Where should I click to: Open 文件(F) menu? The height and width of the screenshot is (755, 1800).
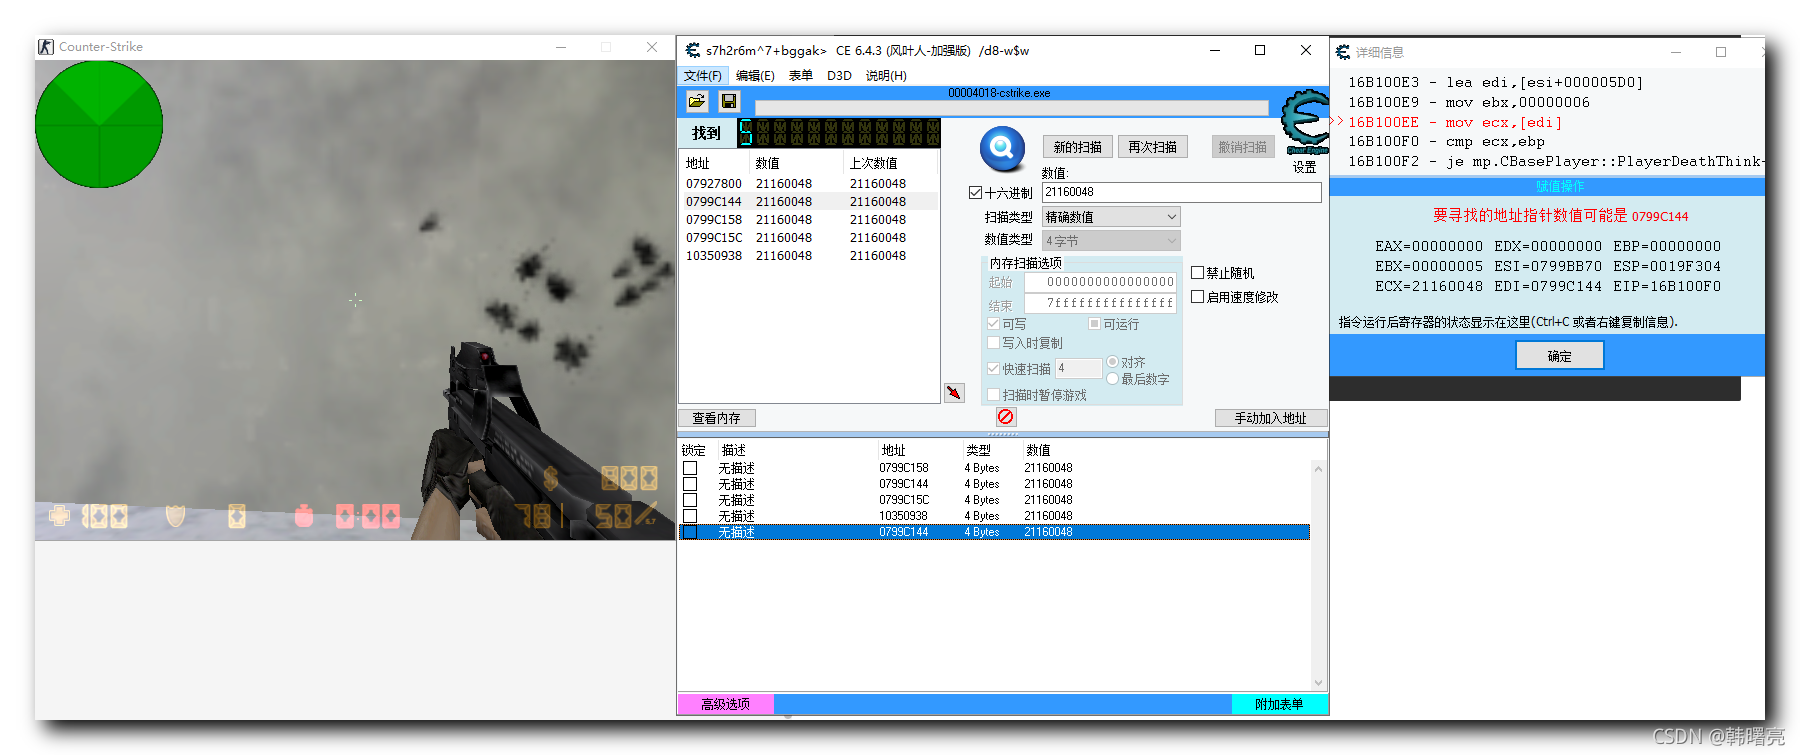coord(703,76)
